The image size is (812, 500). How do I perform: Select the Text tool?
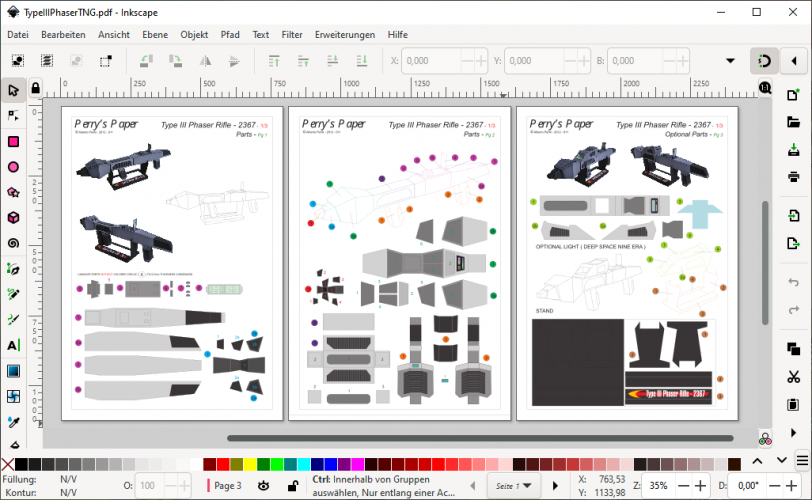(x=13, y=345)
